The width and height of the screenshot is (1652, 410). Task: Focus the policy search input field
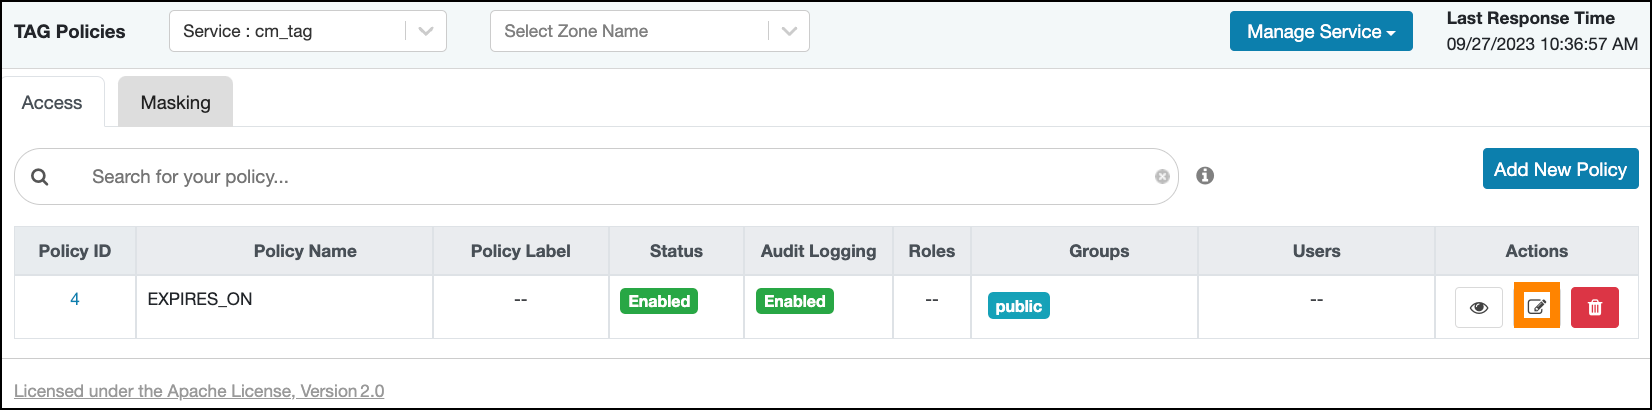[x=600, y=177]
